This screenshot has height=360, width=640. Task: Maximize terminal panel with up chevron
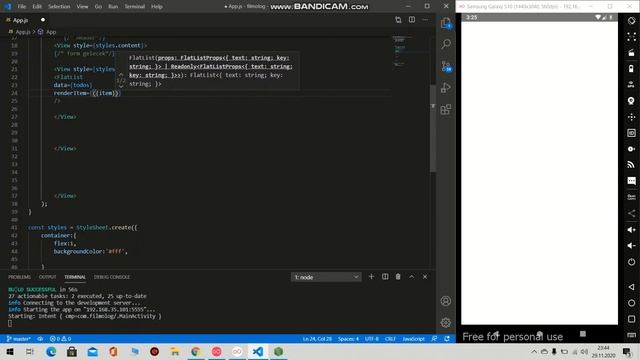coord(411,277)
